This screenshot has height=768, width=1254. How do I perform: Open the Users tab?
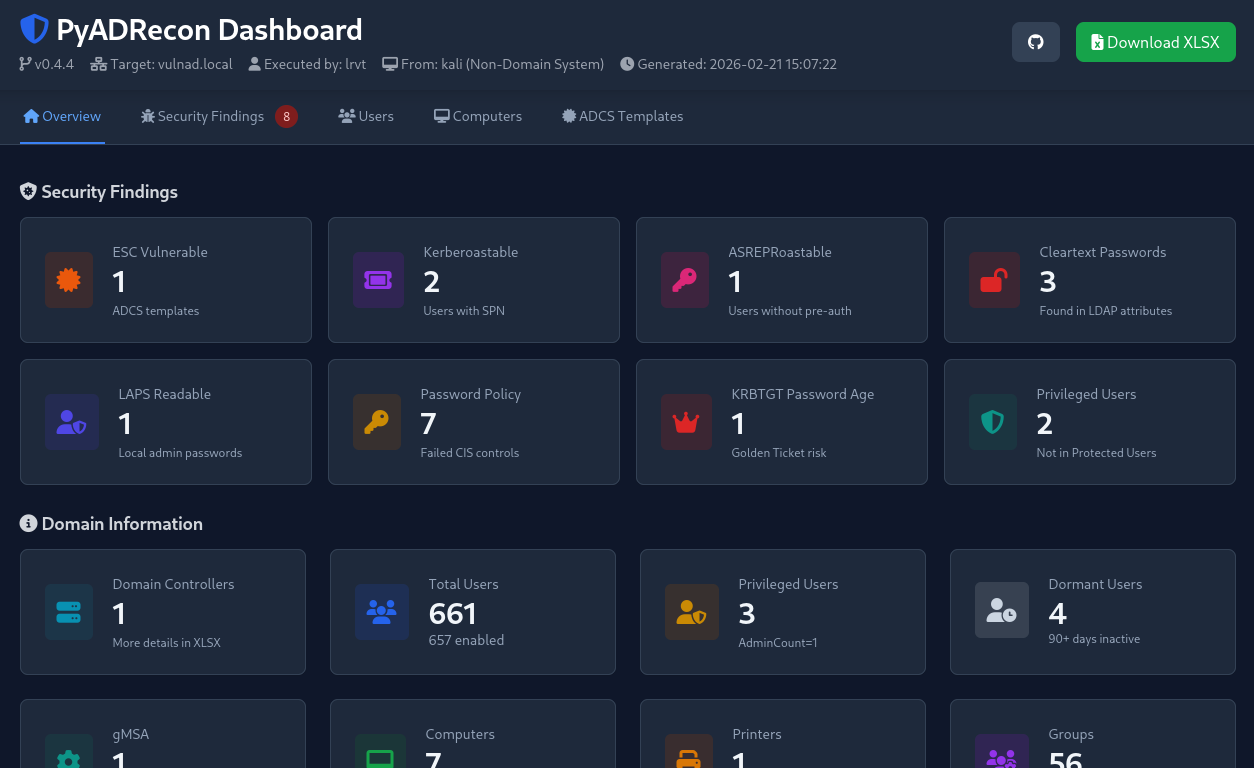point(366,116)
